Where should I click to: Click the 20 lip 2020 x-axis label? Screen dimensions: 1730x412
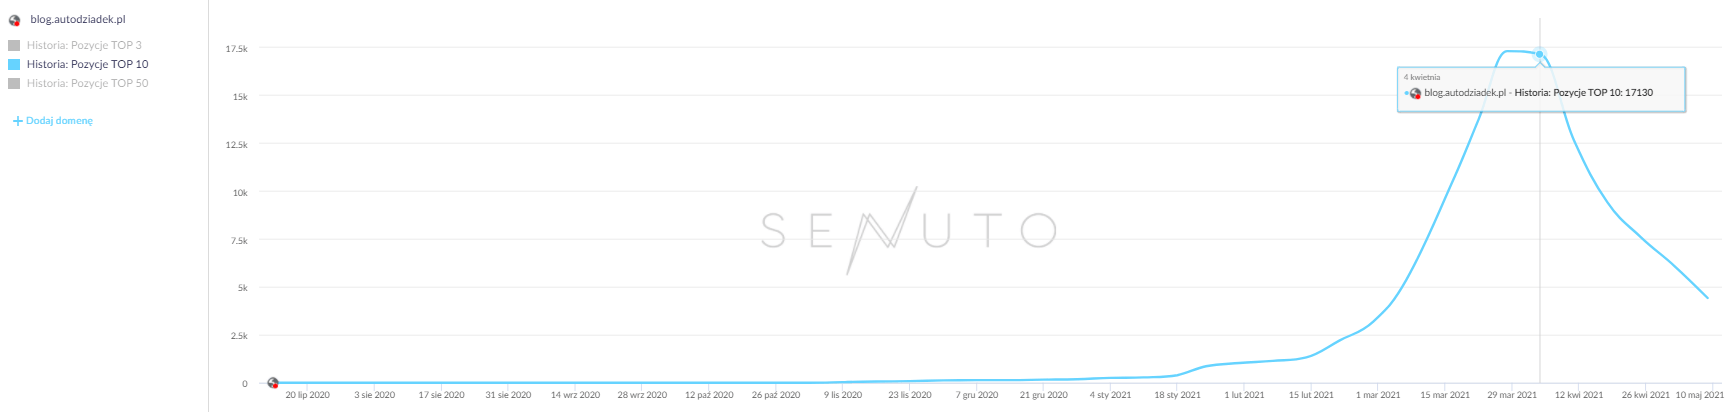pos(307,395)
